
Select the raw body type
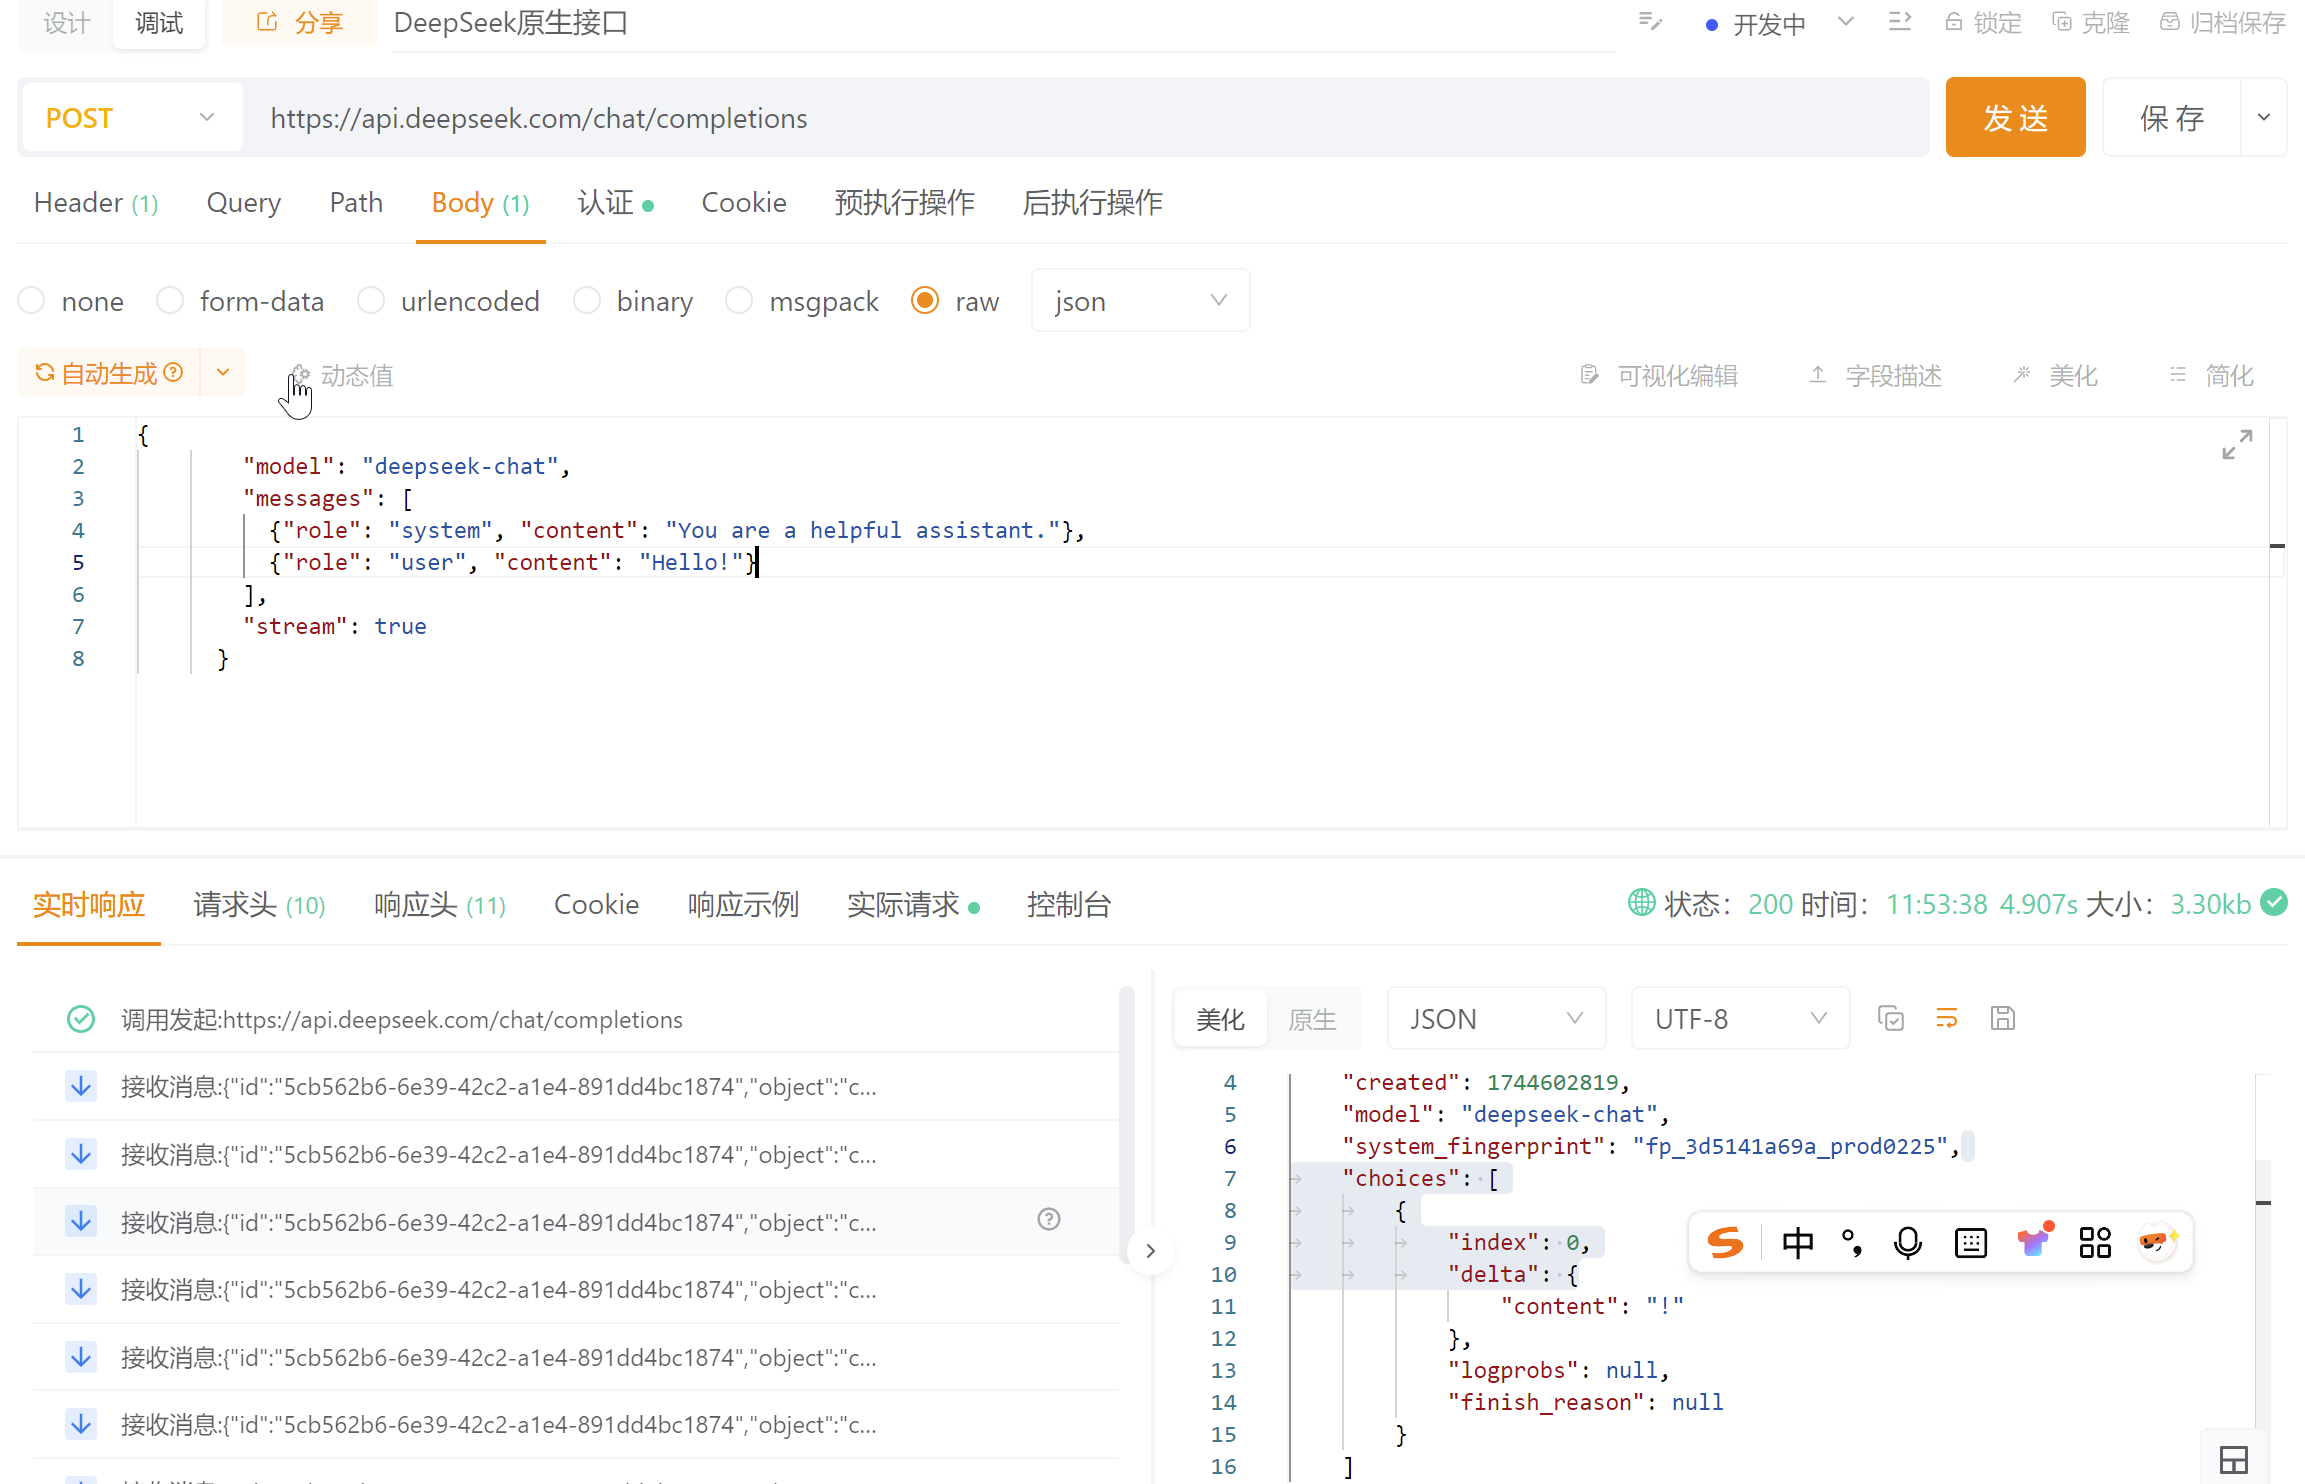pyautogui.click(x=925, y=301)
